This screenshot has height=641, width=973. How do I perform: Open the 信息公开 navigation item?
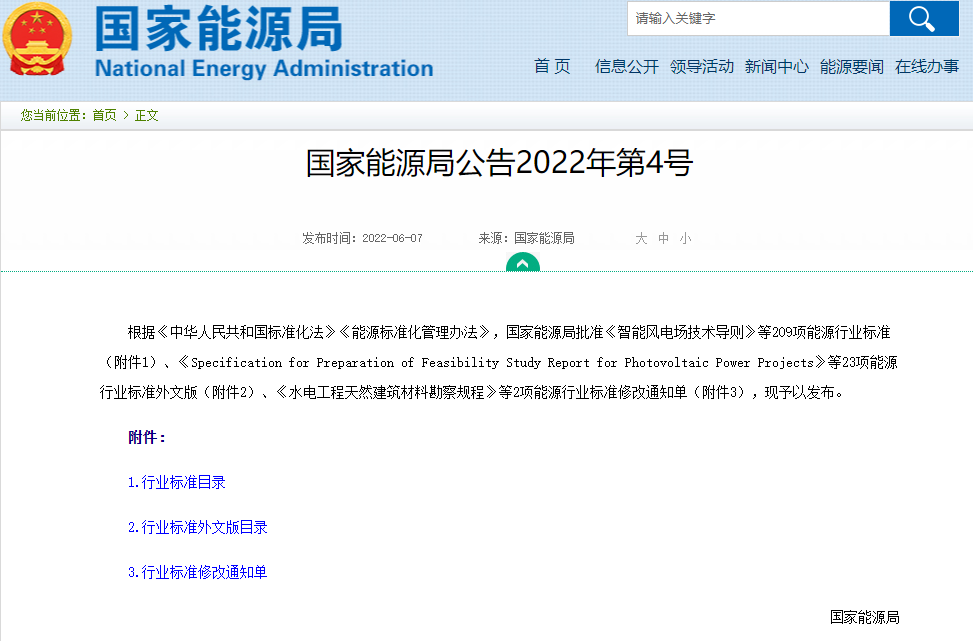point(627,67)
